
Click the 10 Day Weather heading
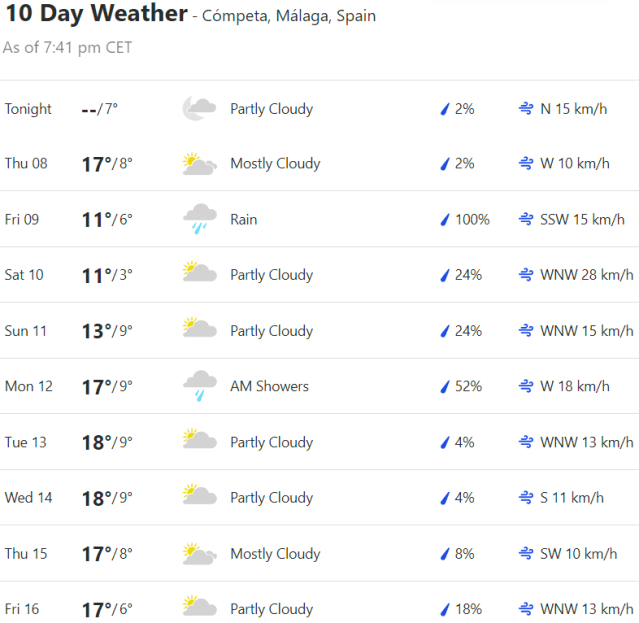(x=96, y=14)
